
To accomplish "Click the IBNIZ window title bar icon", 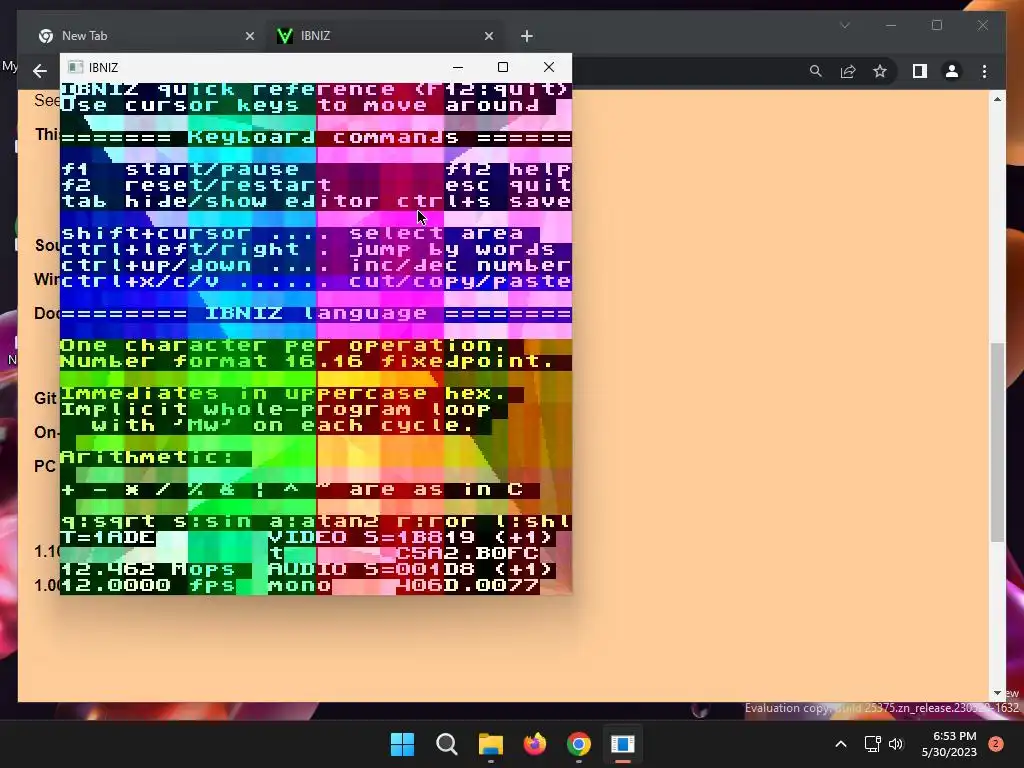I will 75,67.
